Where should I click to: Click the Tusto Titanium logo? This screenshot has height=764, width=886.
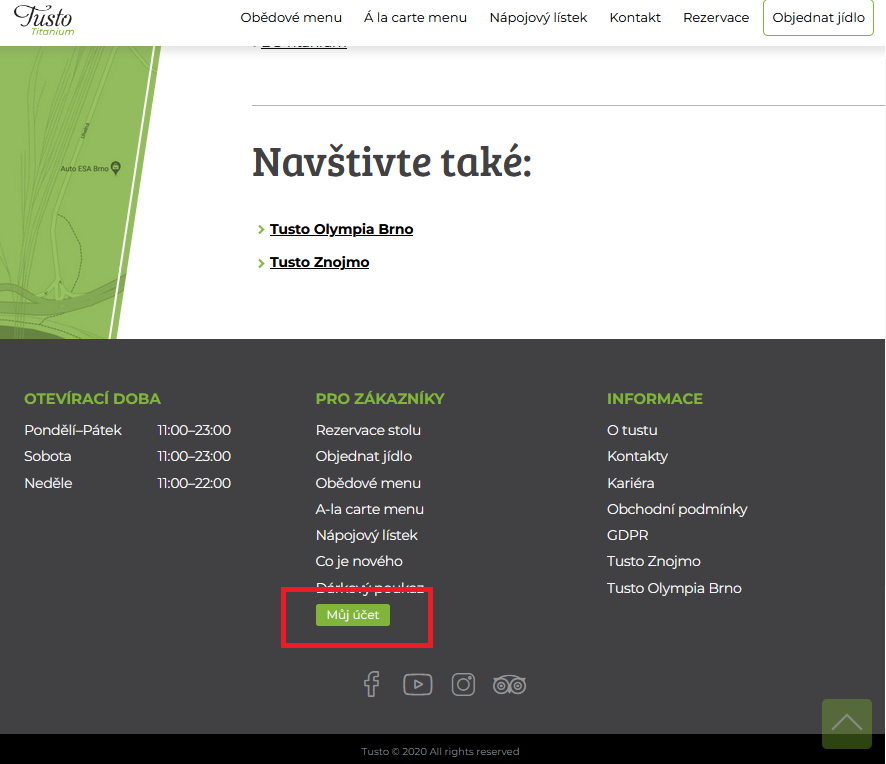(x=44, y=20)
